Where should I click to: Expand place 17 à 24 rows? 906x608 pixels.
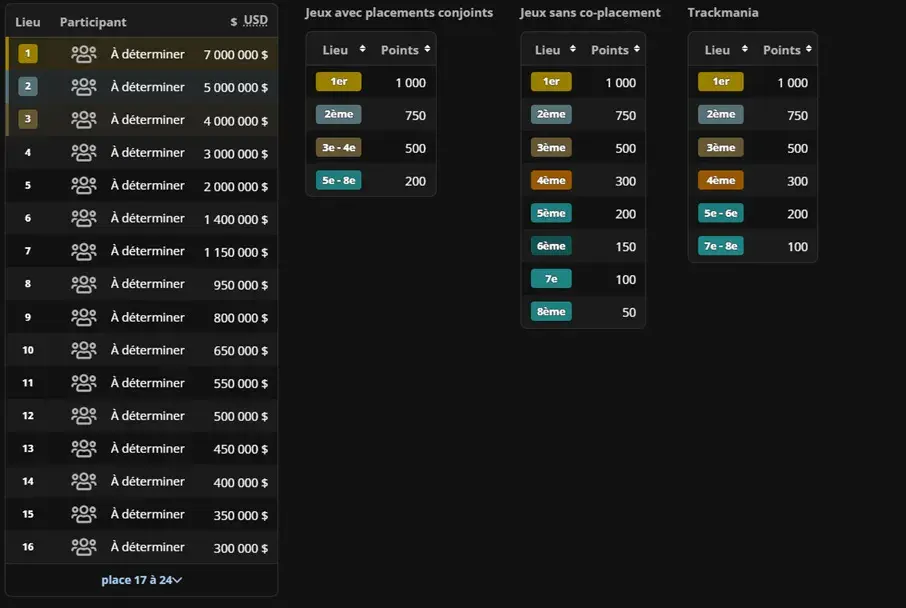point(142,580)
